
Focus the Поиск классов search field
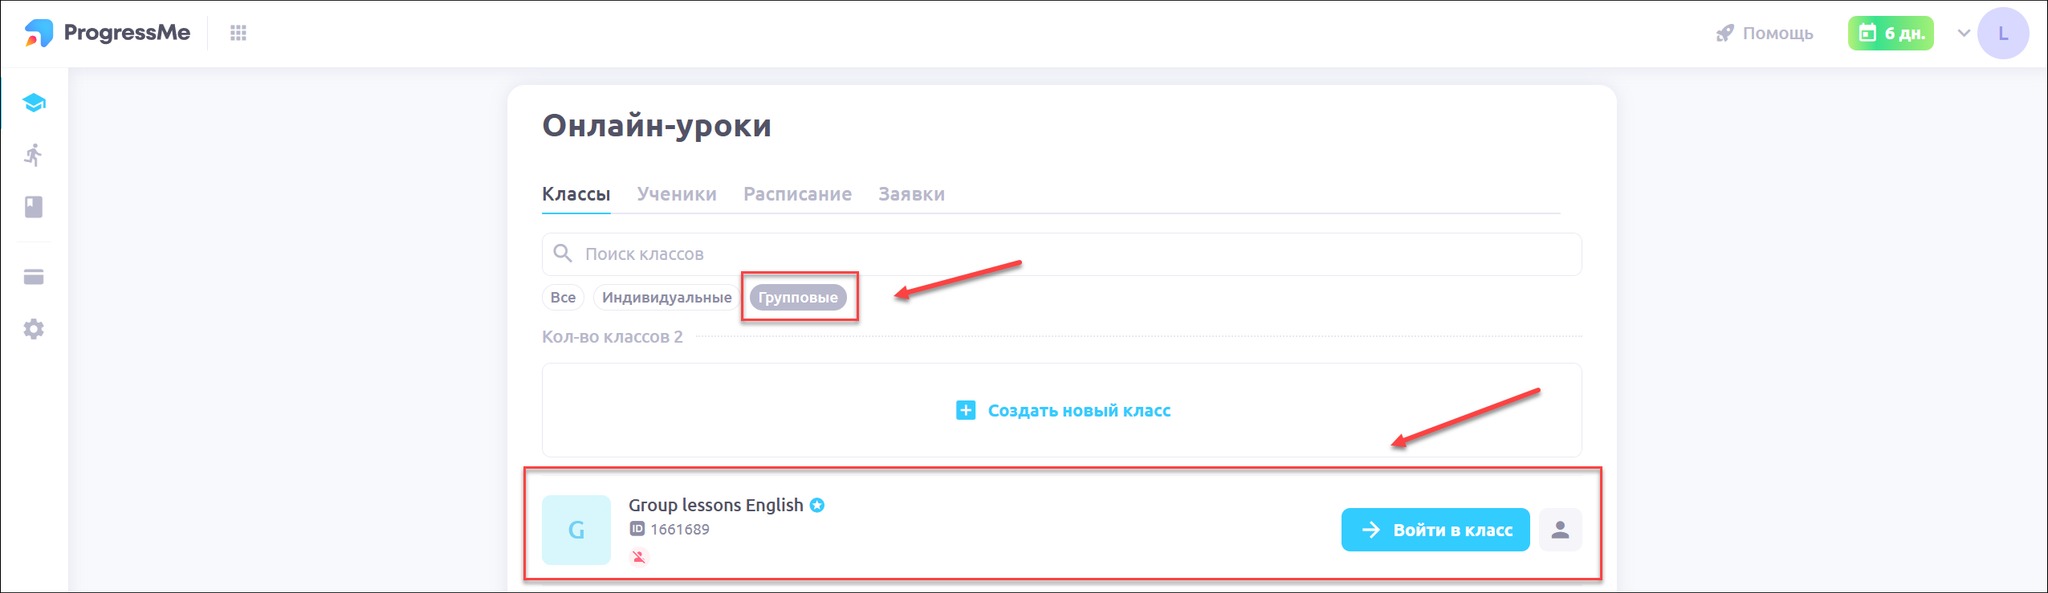point(1060,254)
